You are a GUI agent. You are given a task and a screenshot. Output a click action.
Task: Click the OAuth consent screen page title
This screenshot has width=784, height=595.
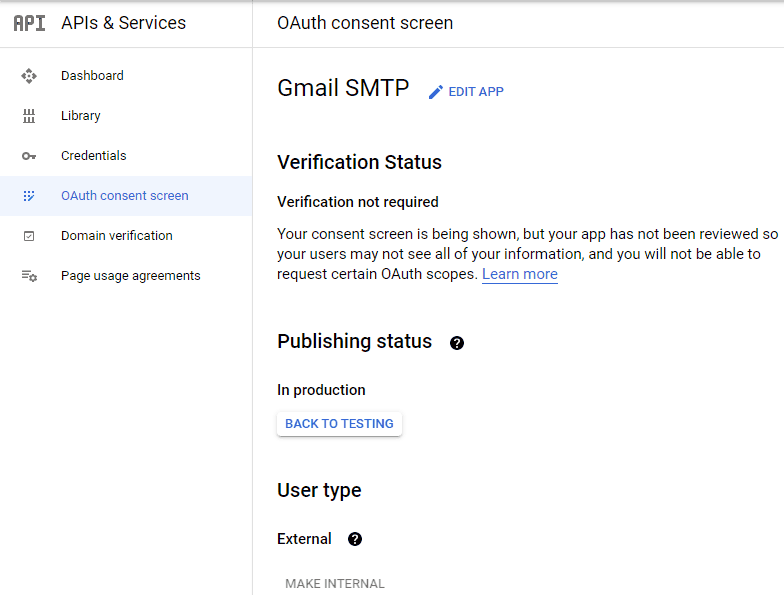pyautogui.click(x=365, y=23)
